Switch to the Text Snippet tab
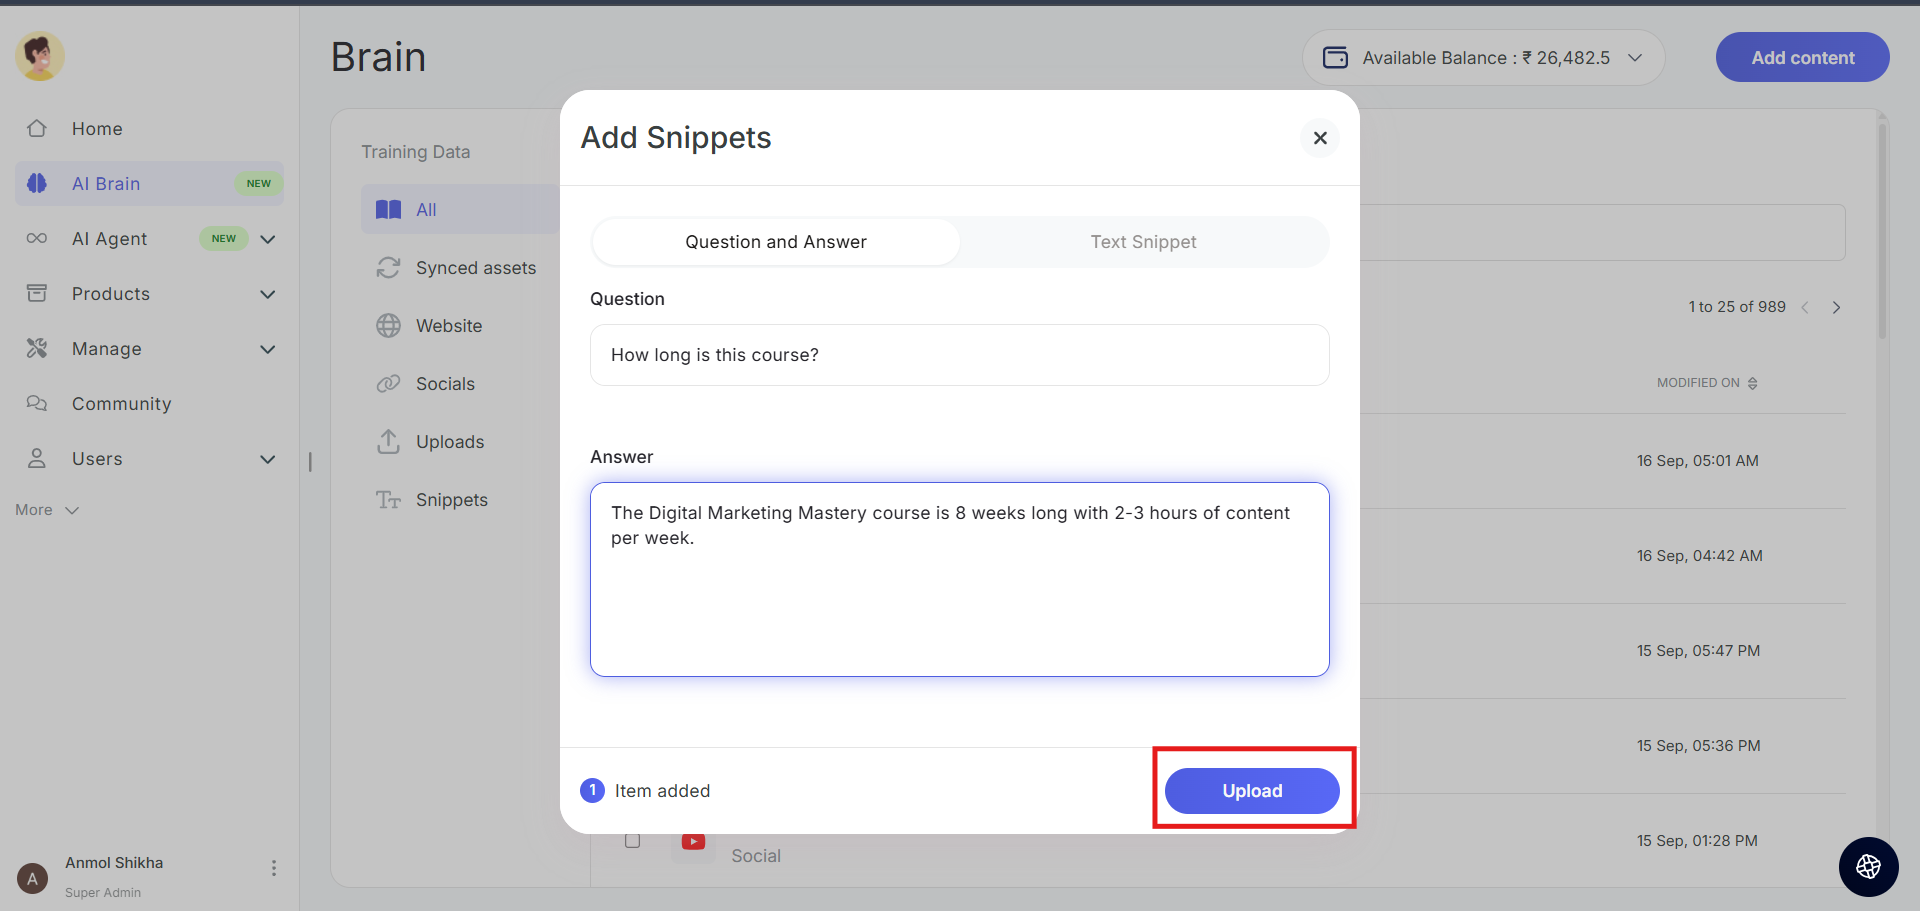Screen dimensions: 1920x911 [1143, 242]
